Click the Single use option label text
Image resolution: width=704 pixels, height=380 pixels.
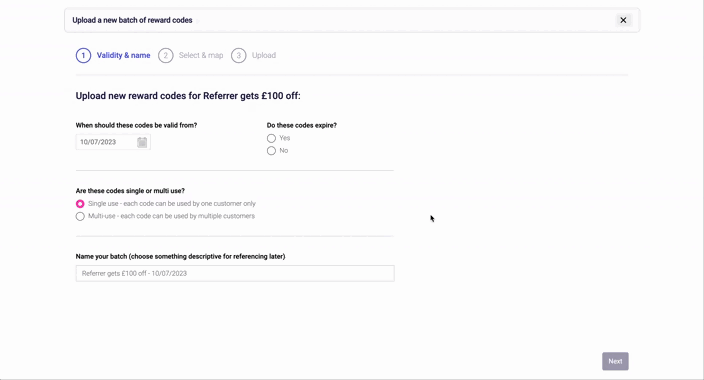(172, 203)
